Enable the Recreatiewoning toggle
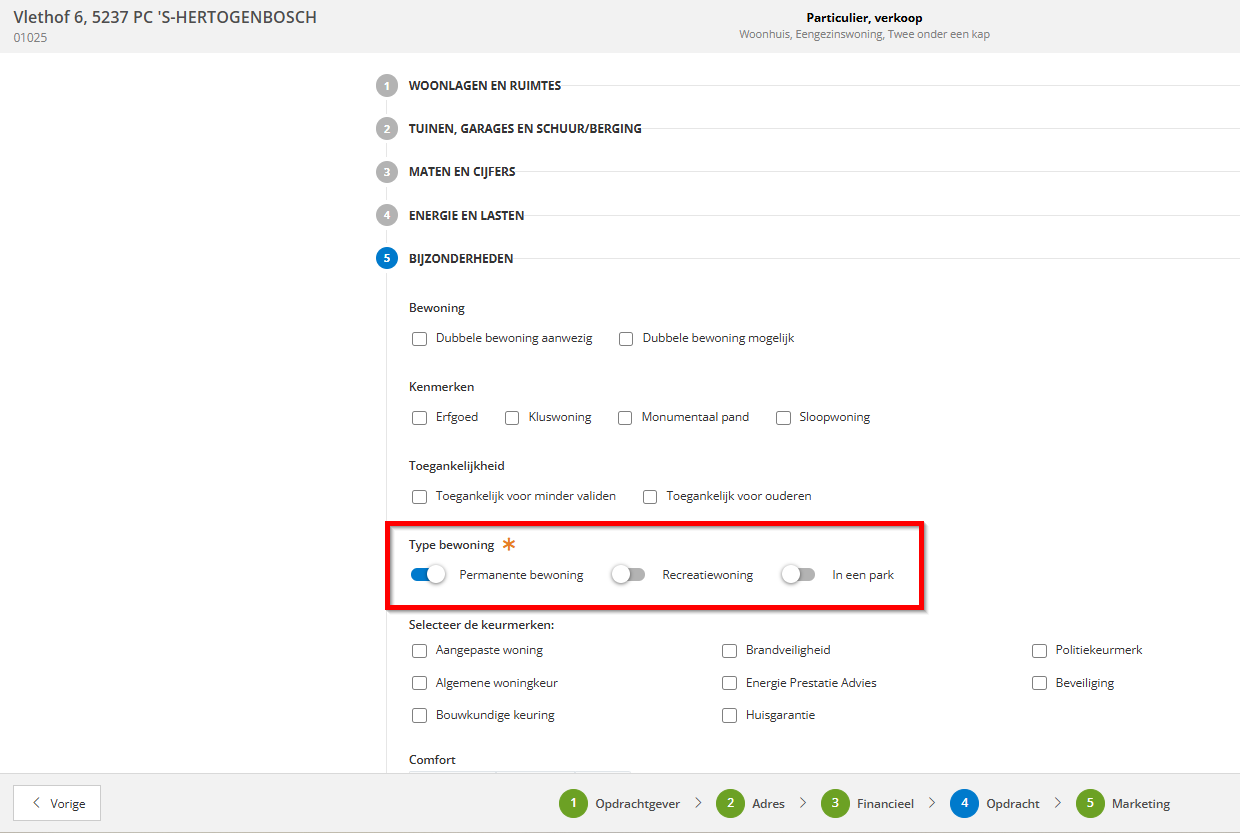 [x=628, y=575]
